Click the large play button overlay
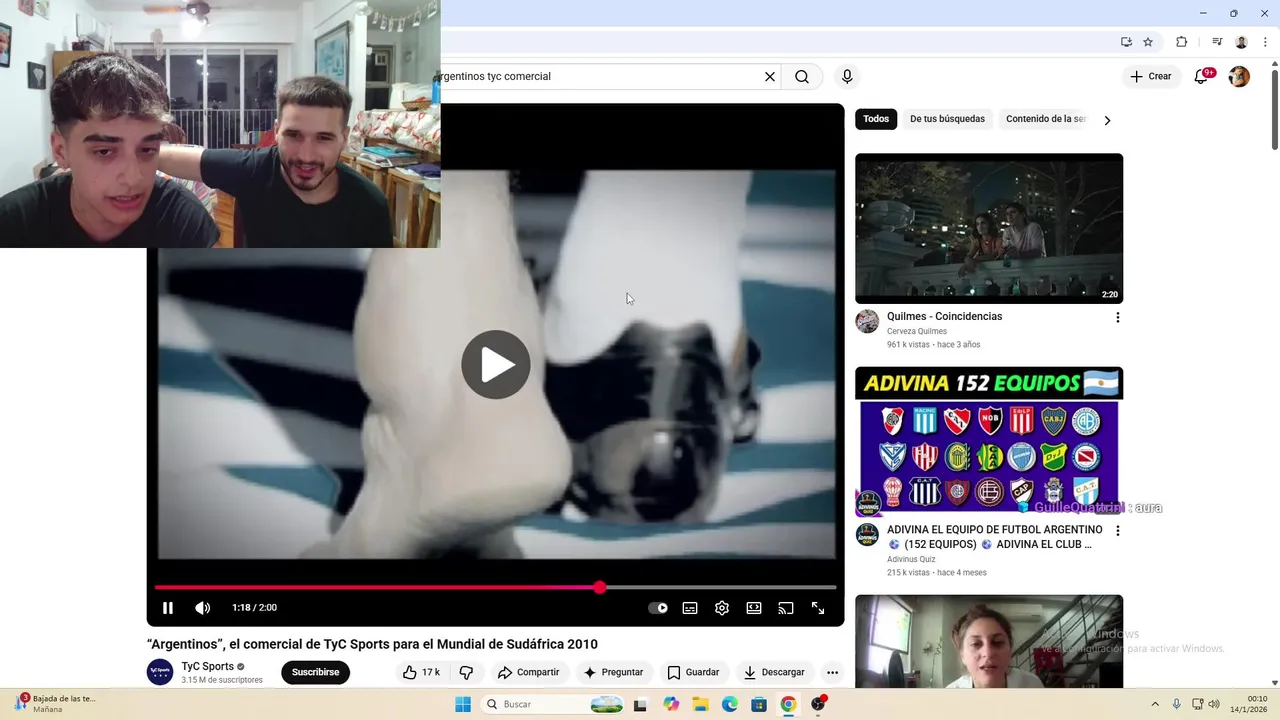Viewport: 1280px width, 720px height. 496,364
